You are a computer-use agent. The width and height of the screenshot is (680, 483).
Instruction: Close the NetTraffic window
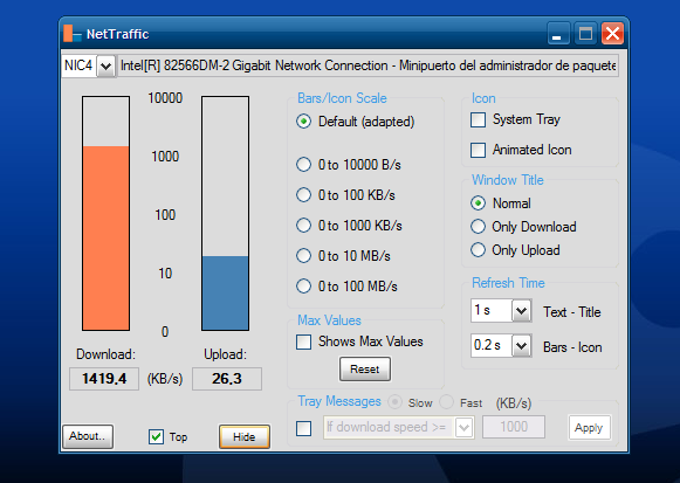[612, 34]
